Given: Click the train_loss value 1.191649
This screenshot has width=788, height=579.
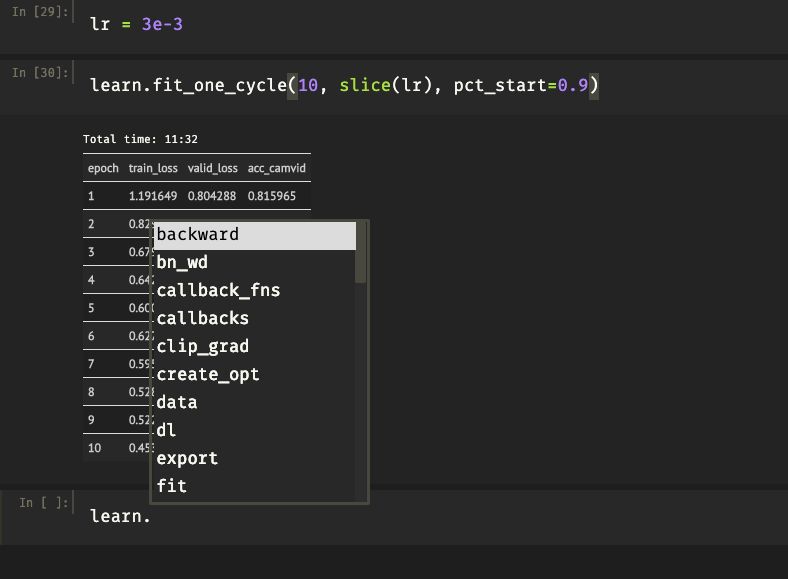Looking at the screenshot, I should click(153, 196).
